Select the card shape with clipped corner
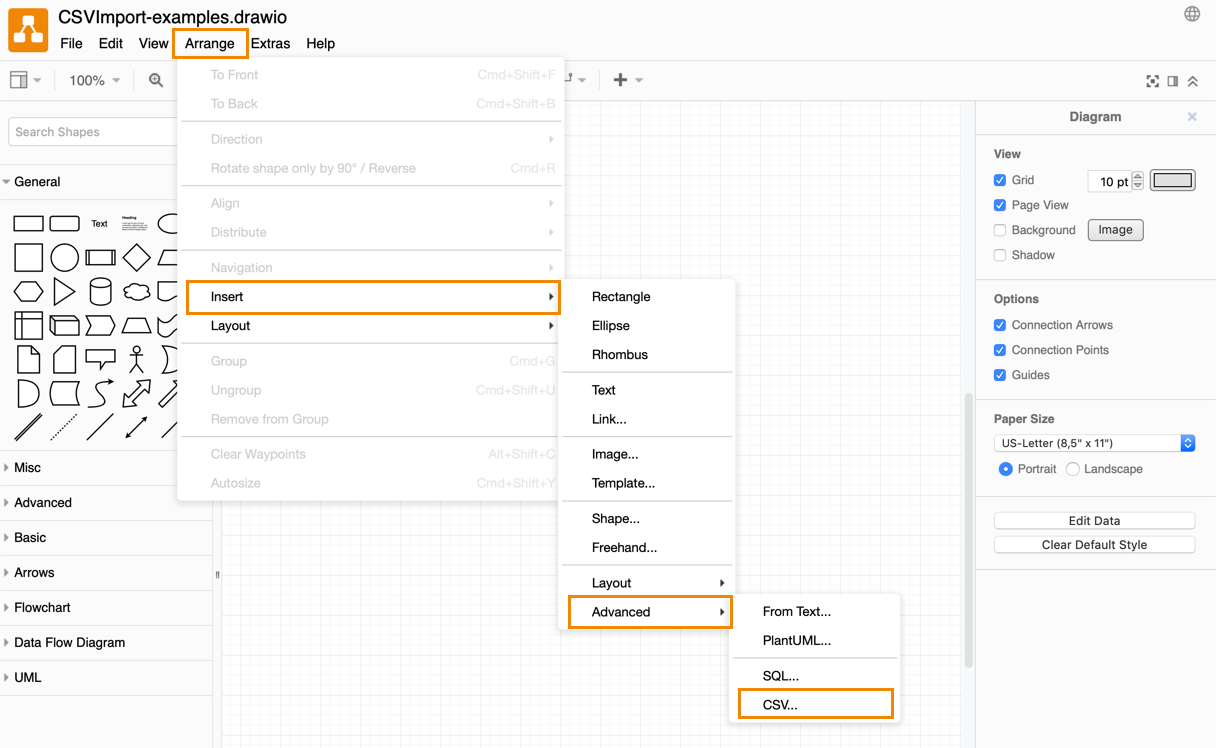Image resolution: width=1216 pixels, height=748 pixels. (x=65, y=360)
